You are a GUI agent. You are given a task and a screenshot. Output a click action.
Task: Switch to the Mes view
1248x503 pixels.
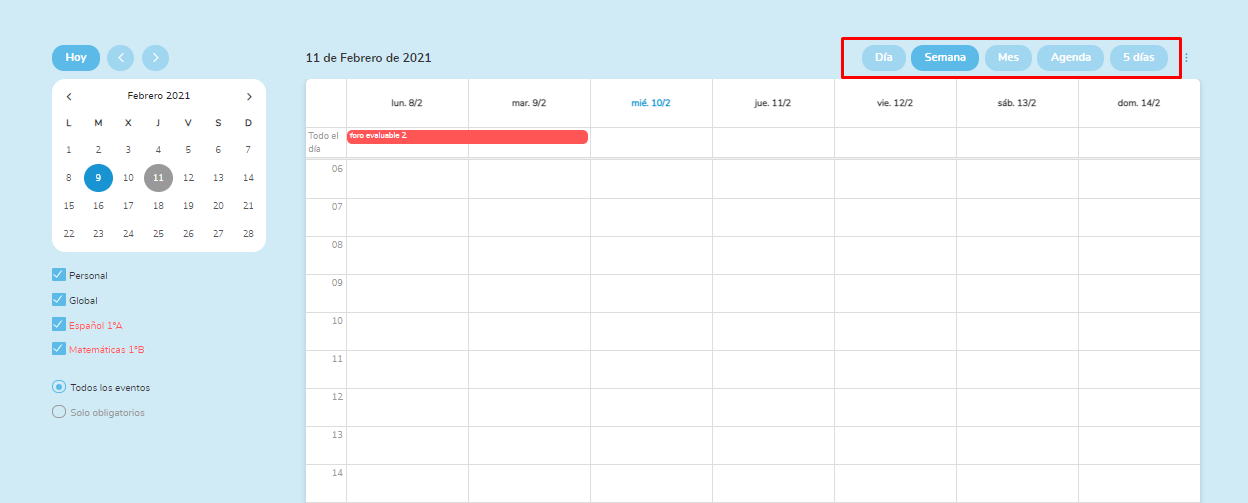click(1008, 58)
